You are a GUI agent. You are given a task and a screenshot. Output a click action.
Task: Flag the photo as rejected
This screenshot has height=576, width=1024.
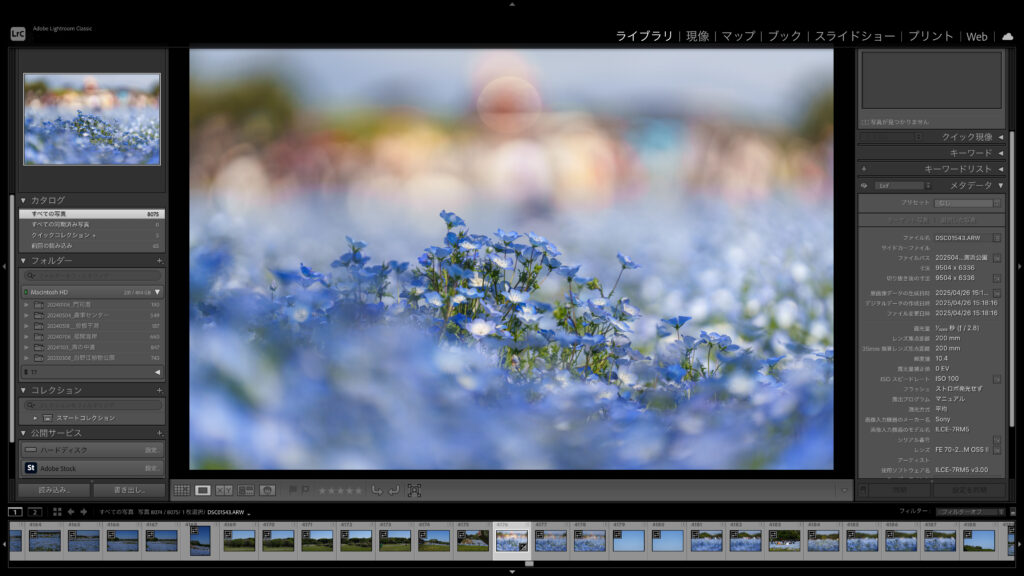[x=305, y=490]
